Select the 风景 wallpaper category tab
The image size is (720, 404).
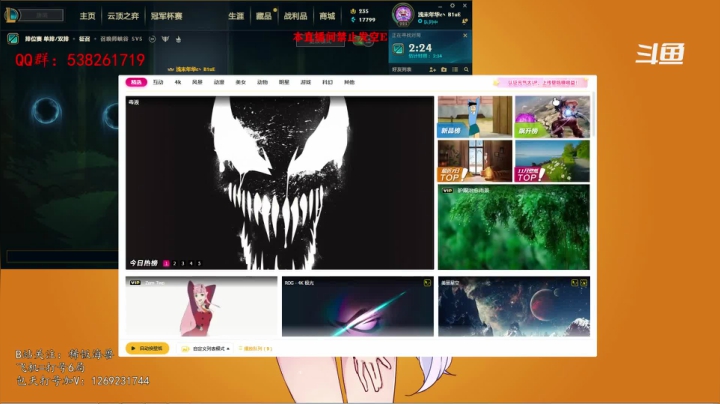197,82
